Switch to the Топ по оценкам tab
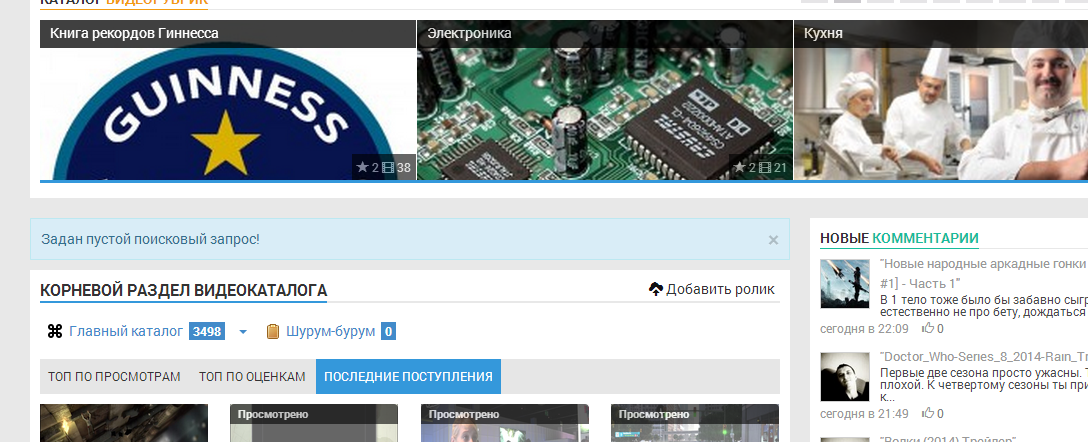The width and height of the screenshot is (1088, 442). point(252,377)
